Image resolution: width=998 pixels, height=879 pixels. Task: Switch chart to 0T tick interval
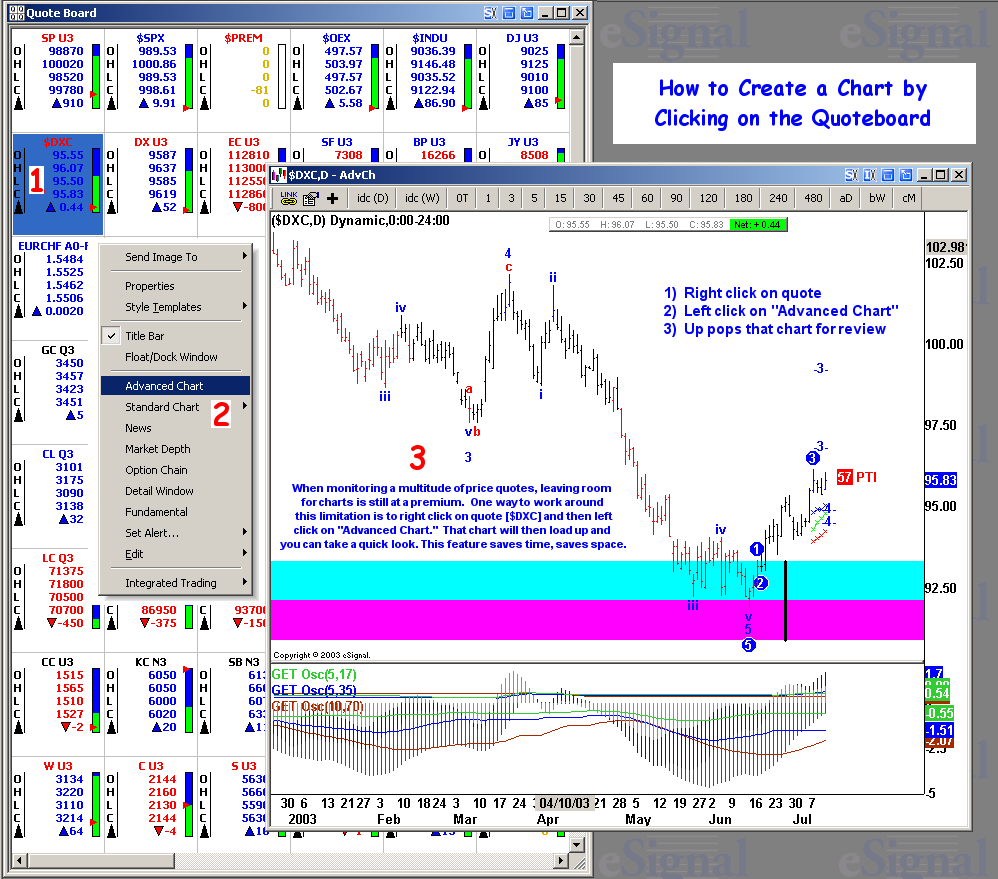click(x=462, y=198)
